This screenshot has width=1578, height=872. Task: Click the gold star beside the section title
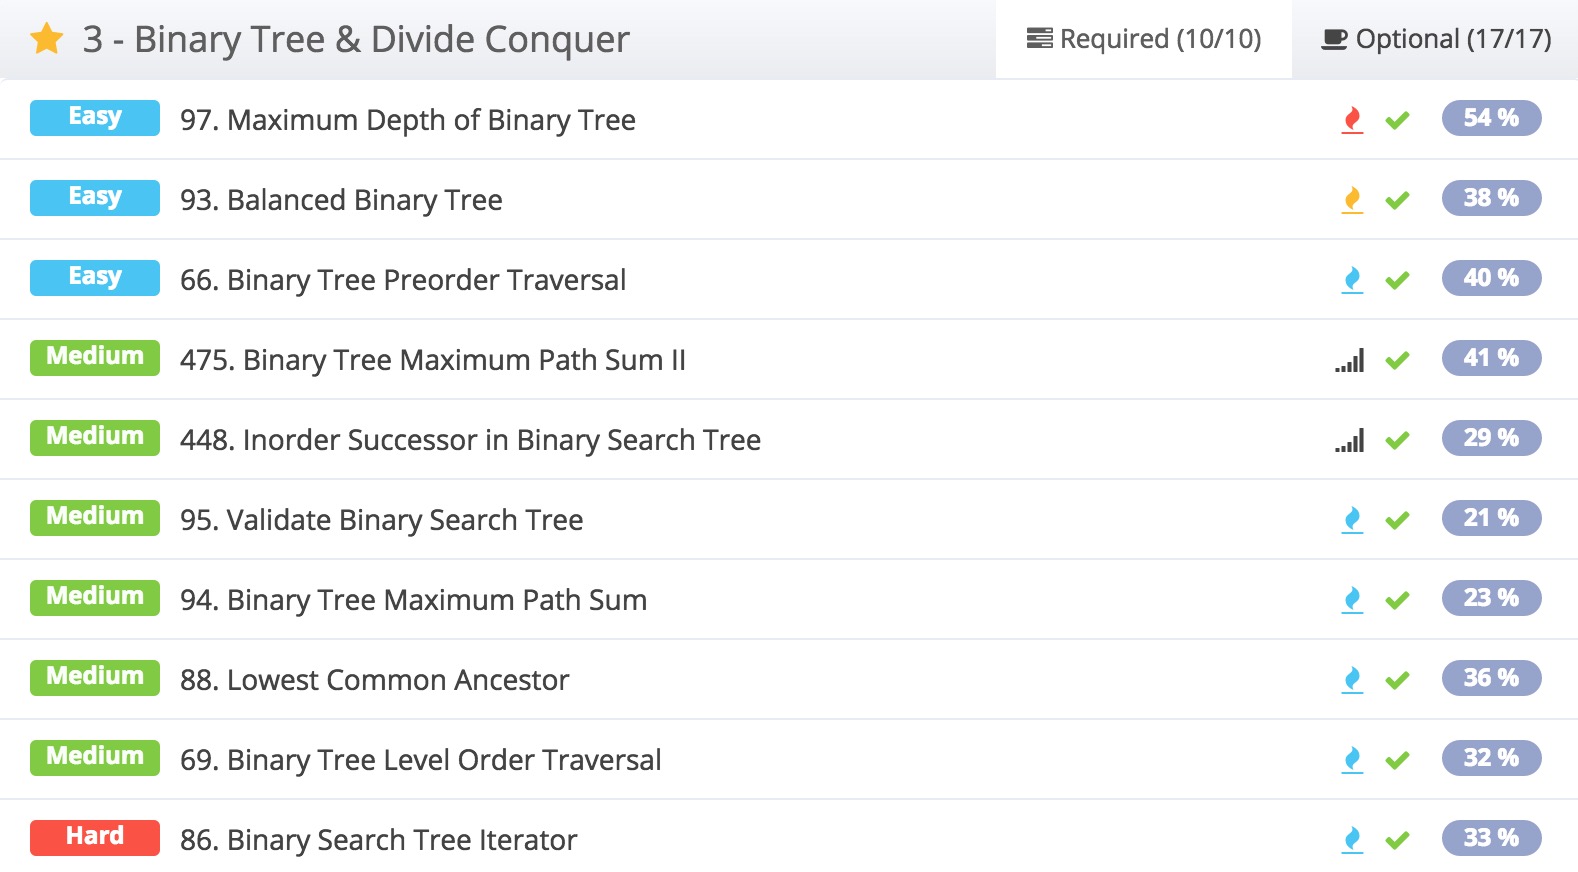(47, 40)
